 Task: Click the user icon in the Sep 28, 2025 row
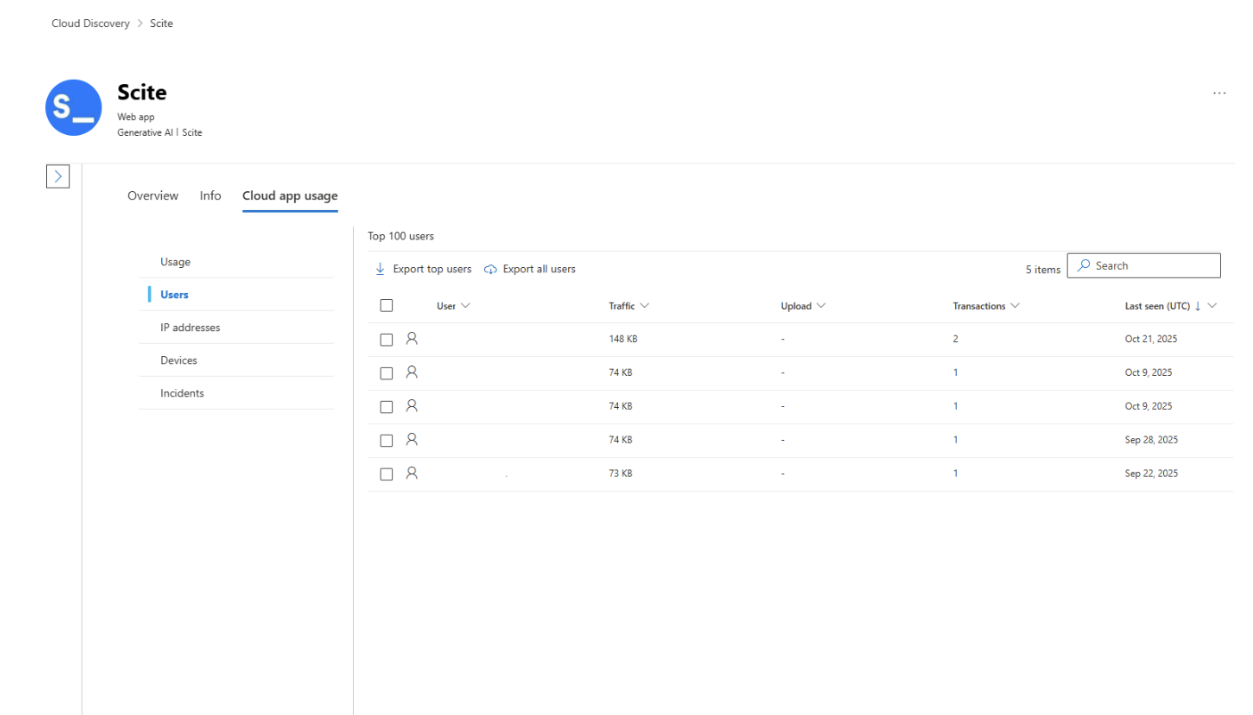pos(411,439)
